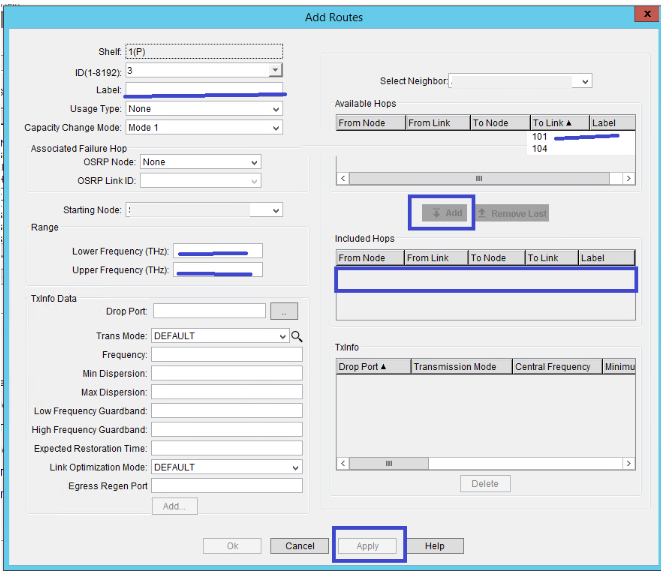Click the Help button

[435, 546]
